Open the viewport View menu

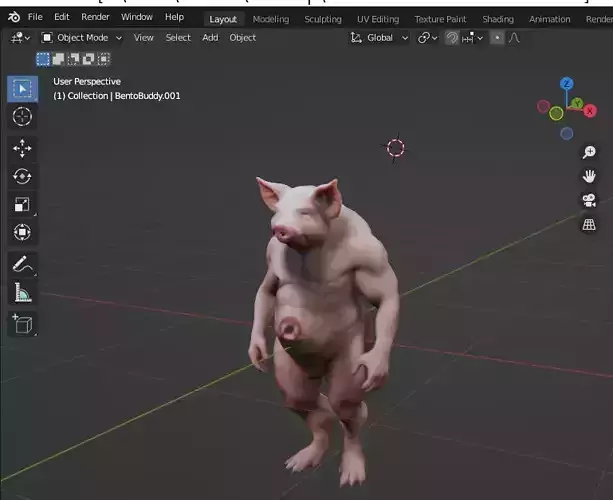coord(143,38)
